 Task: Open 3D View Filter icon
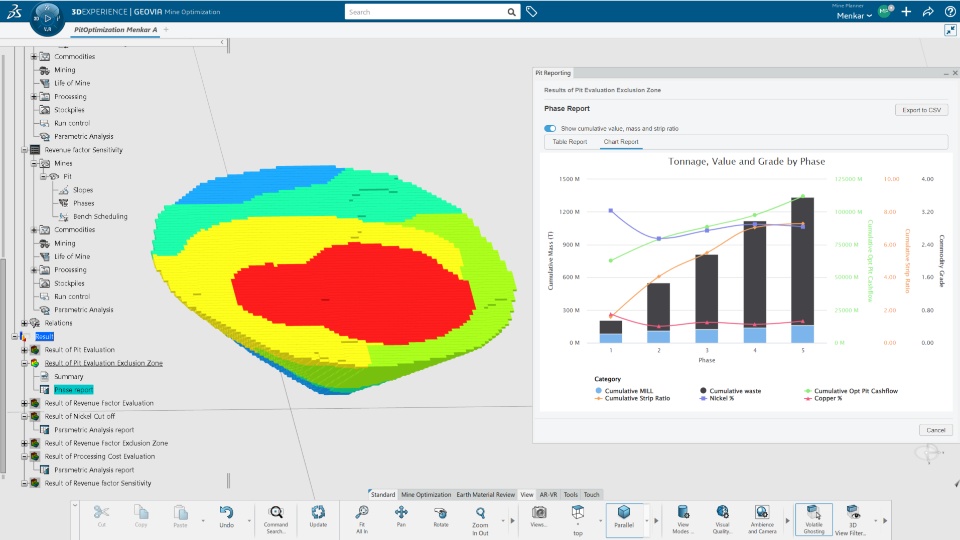(853, 512)
